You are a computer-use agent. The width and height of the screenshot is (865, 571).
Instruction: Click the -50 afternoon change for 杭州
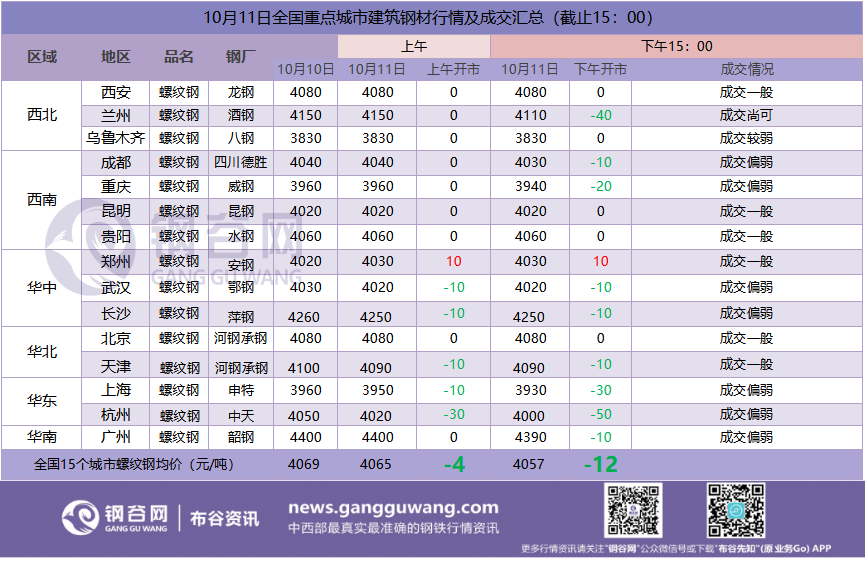[x=601, y=414]
